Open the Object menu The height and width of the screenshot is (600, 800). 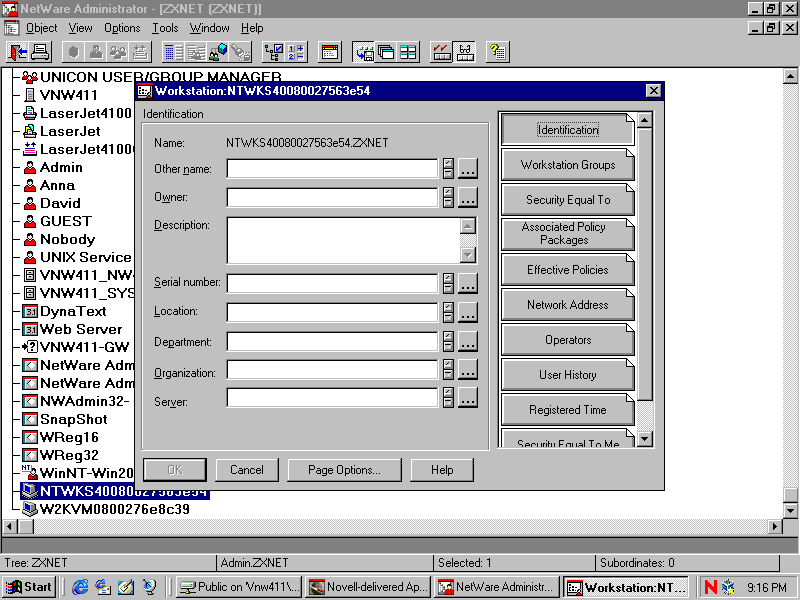click(x=41, y=28)
